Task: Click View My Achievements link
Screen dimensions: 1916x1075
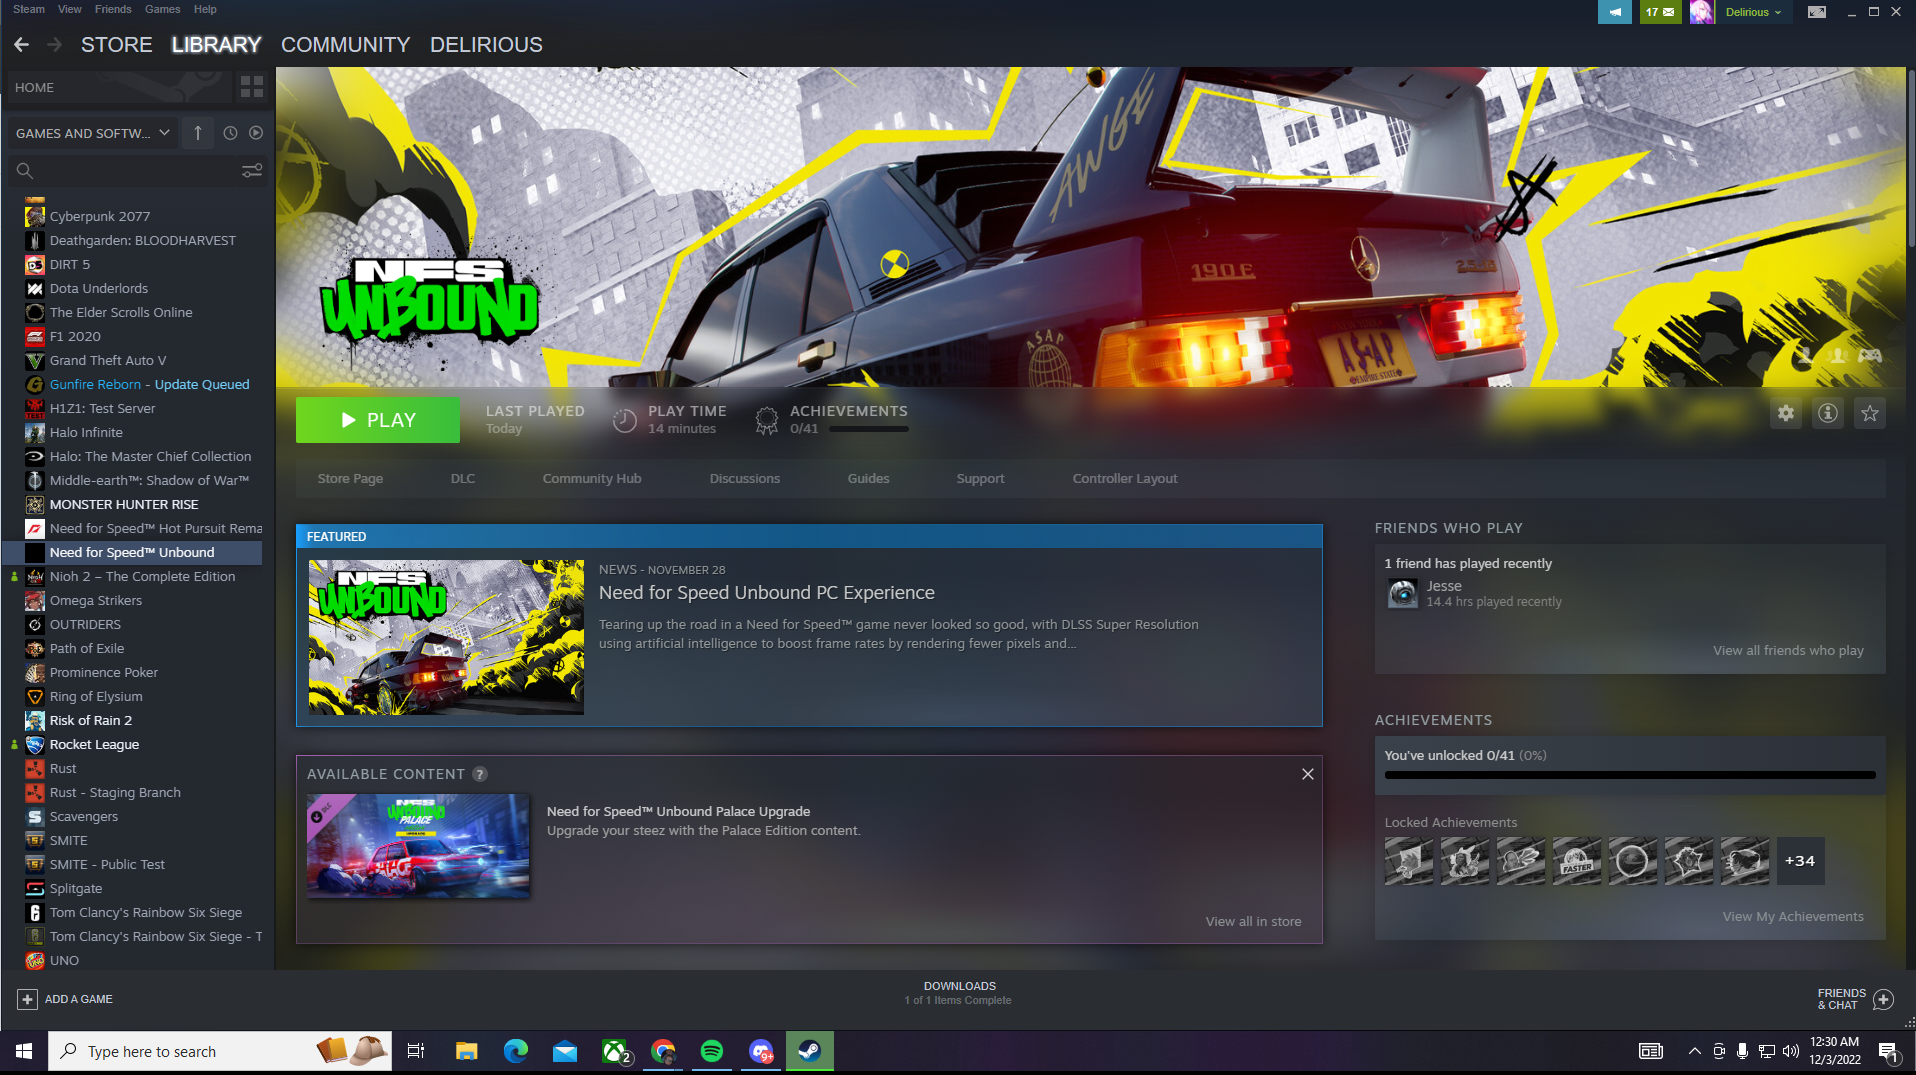Action: (x=1793, y=916)
